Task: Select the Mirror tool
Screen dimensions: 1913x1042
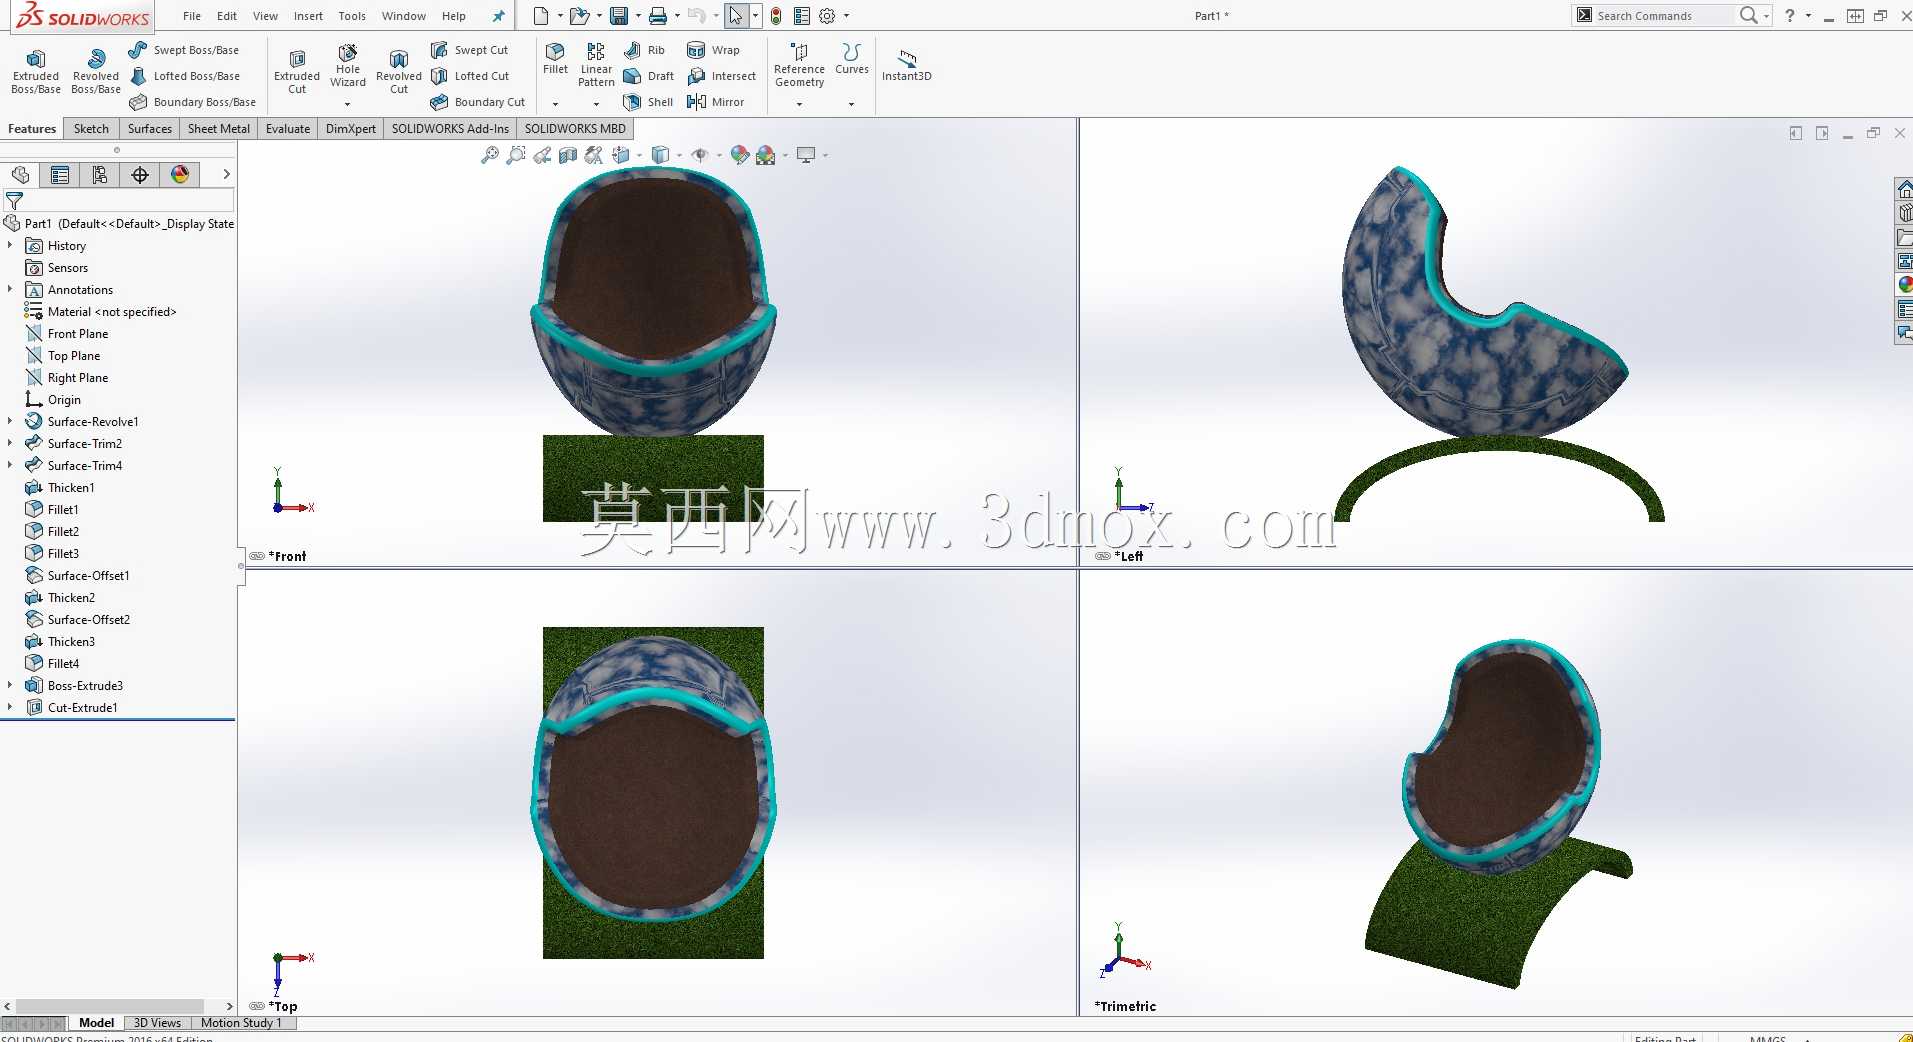Action: [716, 102]
